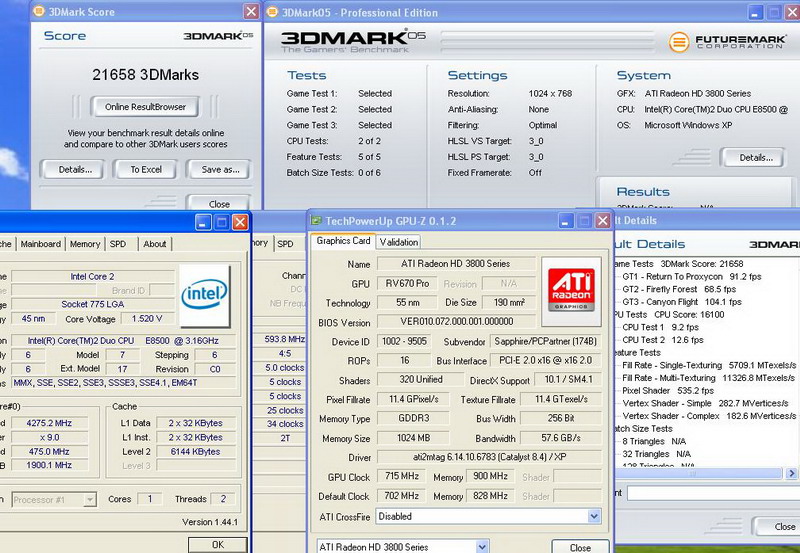This screenshot has width=800, height=553.
Task: Open the SPD tab in front CPU-Z window
Action: click(x=118, y=244)
